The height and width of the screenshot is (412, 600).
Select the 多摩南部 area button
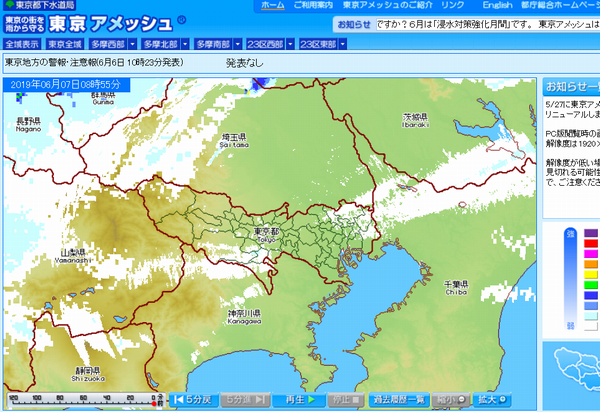pos(214,44)
